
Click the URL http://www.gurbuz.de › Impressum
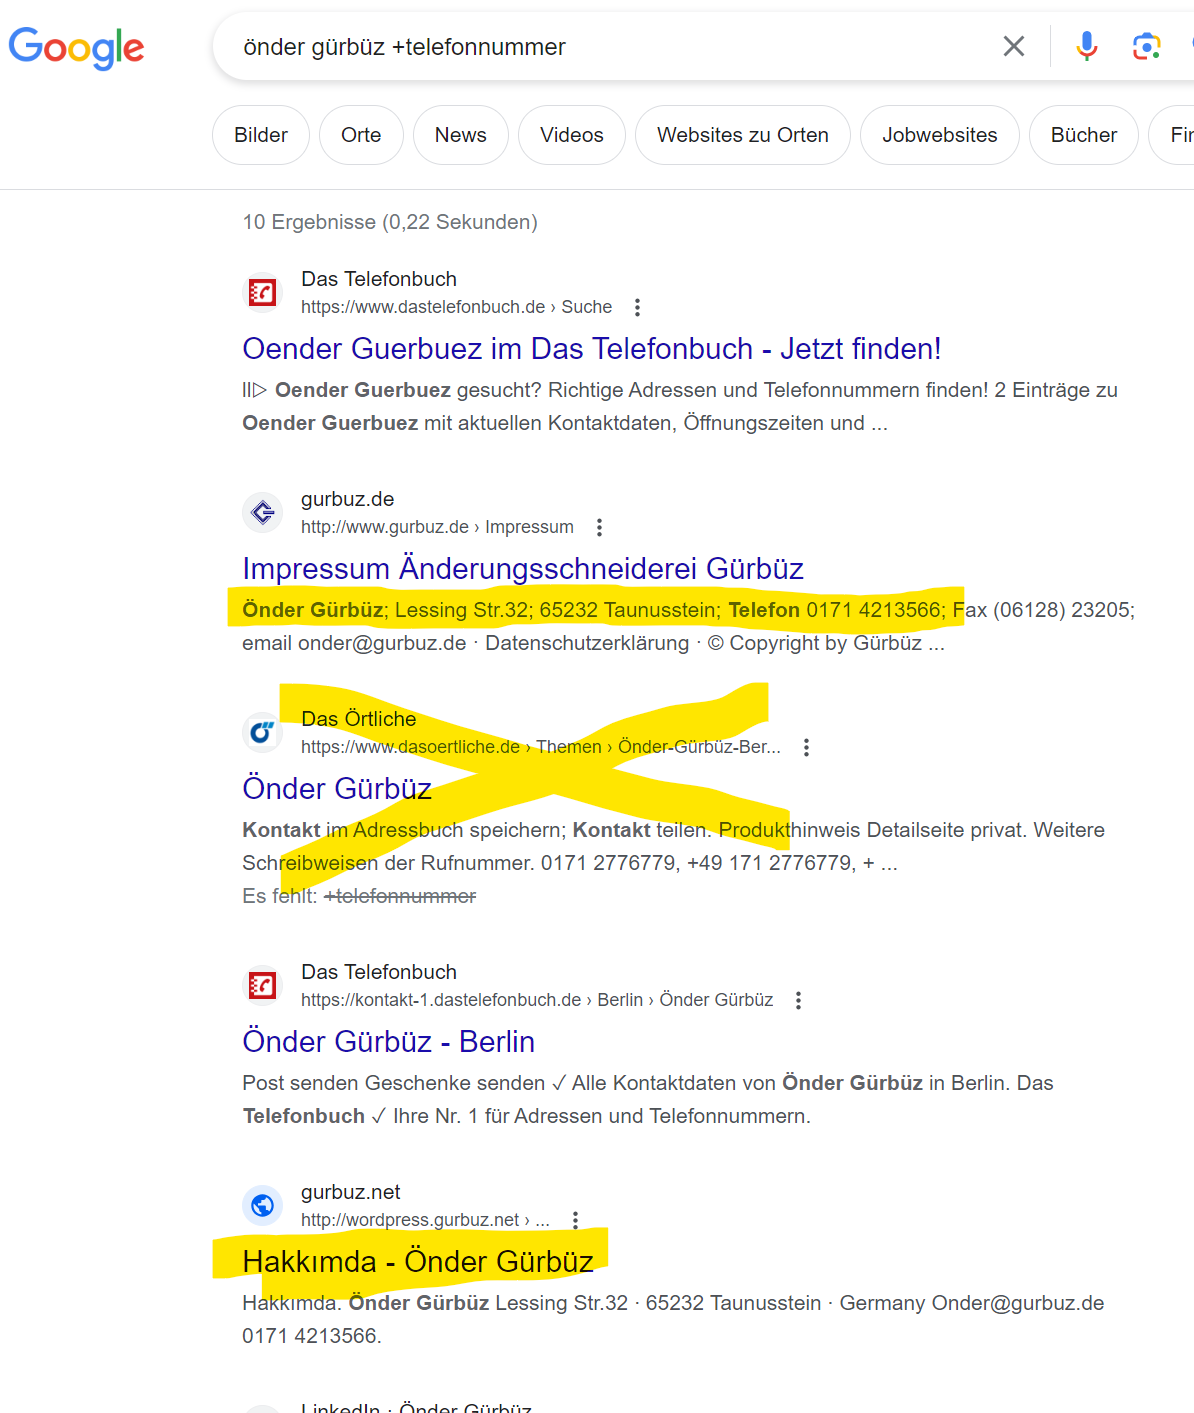point(437,527)
